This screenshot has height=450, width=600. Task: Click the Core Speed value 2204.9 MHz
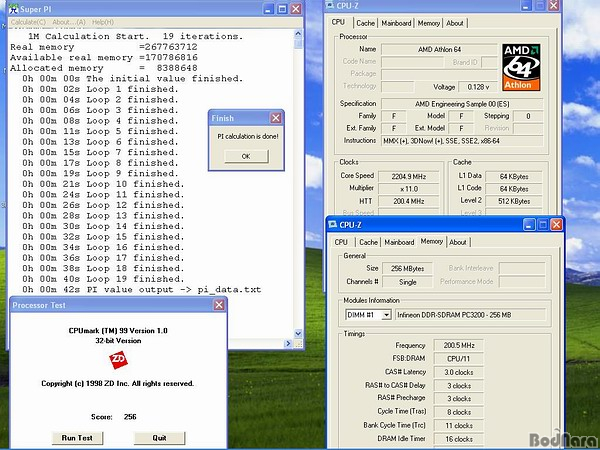[409, 176]
